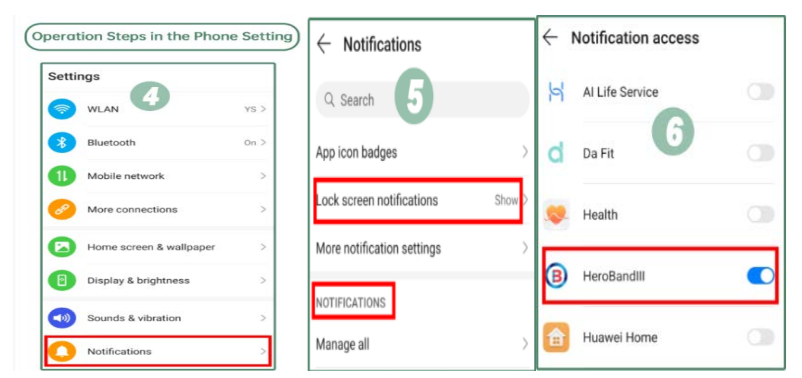
Task: Tap the Notifications bell icon
Action: point(61,351)
